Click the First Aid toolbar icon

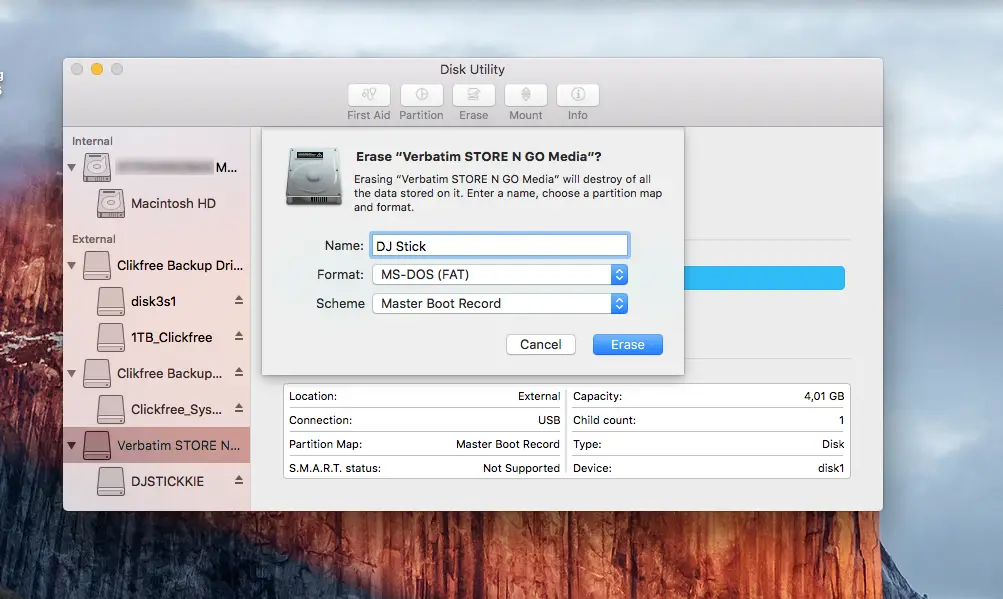[x=368, y=95]
